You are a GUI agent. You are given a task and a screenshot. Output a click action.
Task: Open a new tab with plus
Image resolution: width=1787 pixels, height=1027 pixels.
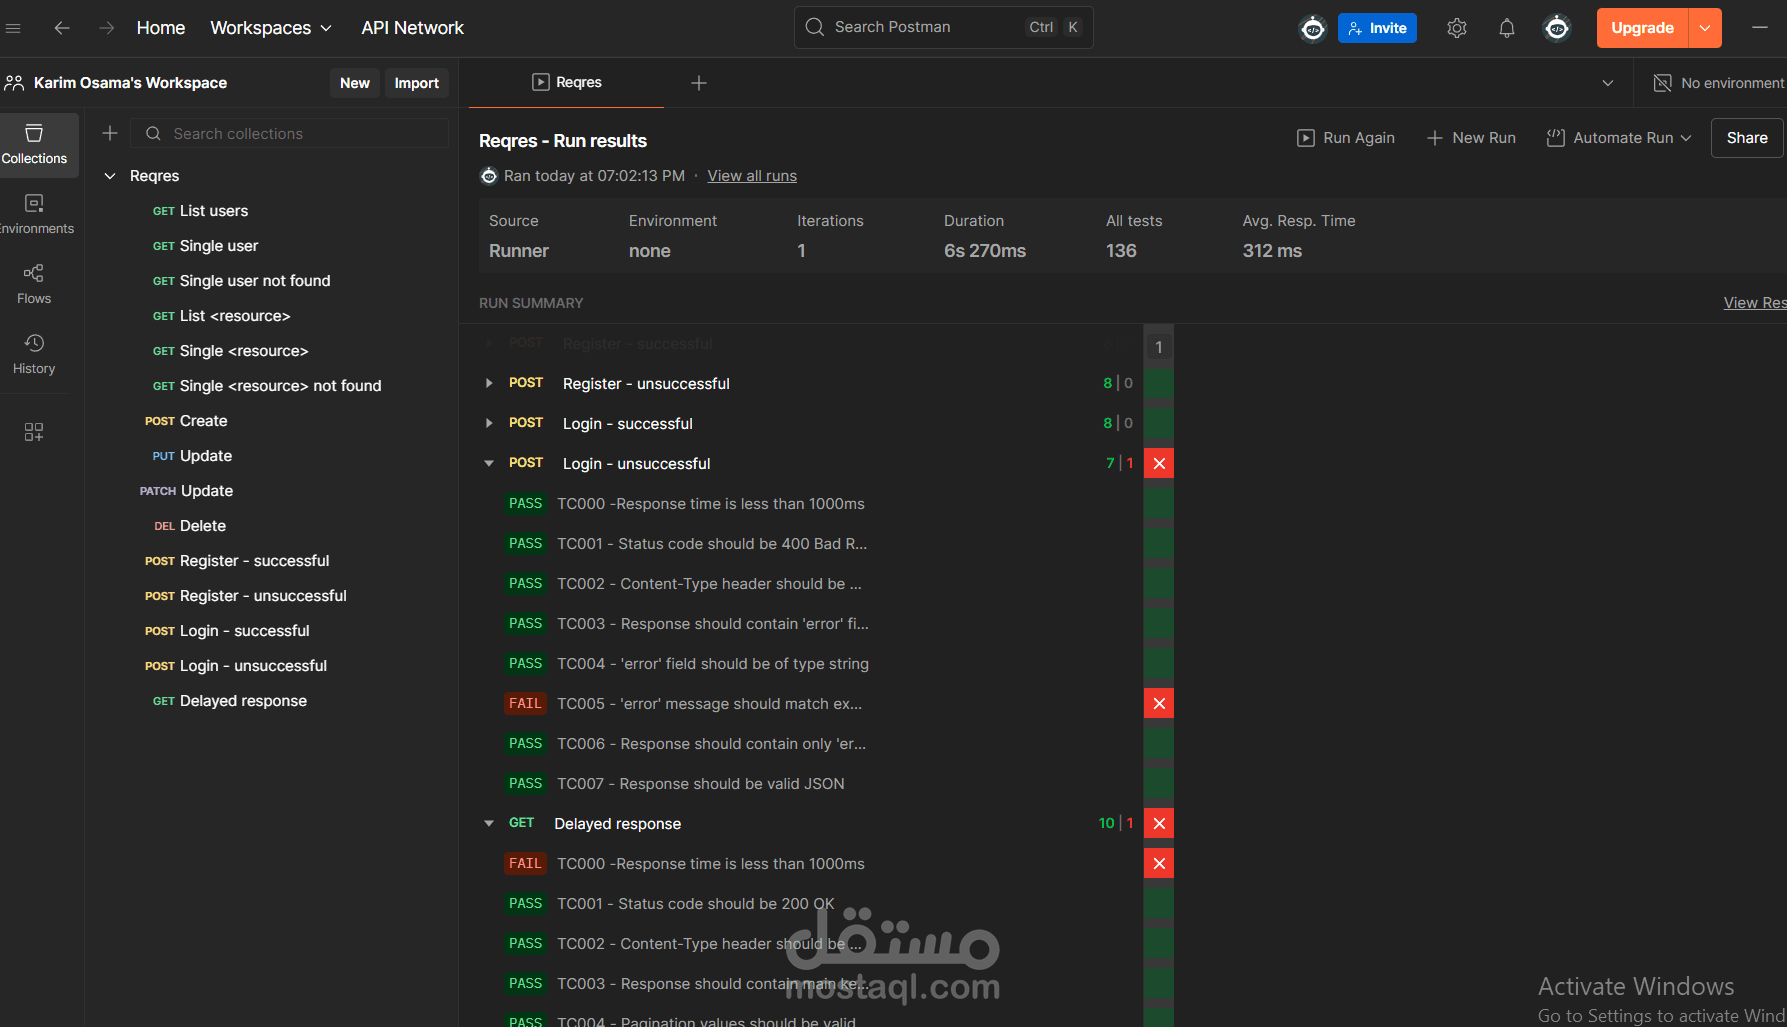(x=699, y=83)
